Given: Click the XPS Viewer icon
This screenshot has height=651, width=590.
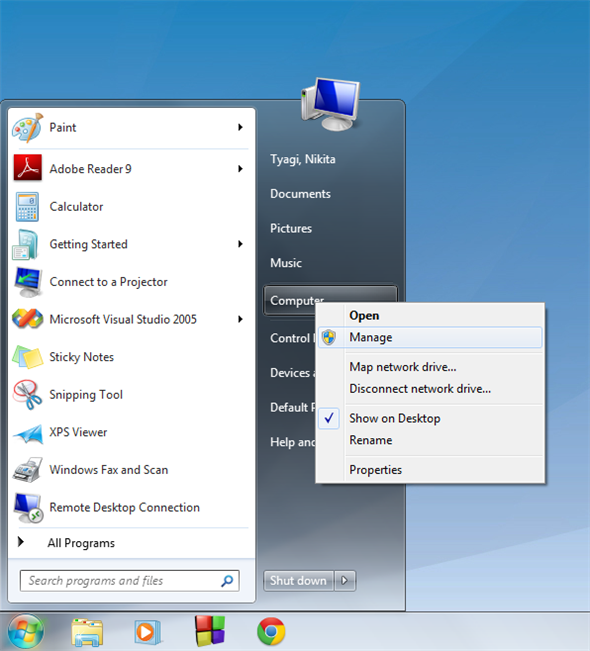Looking at the screenshot, I should click(x=27, y=433).
